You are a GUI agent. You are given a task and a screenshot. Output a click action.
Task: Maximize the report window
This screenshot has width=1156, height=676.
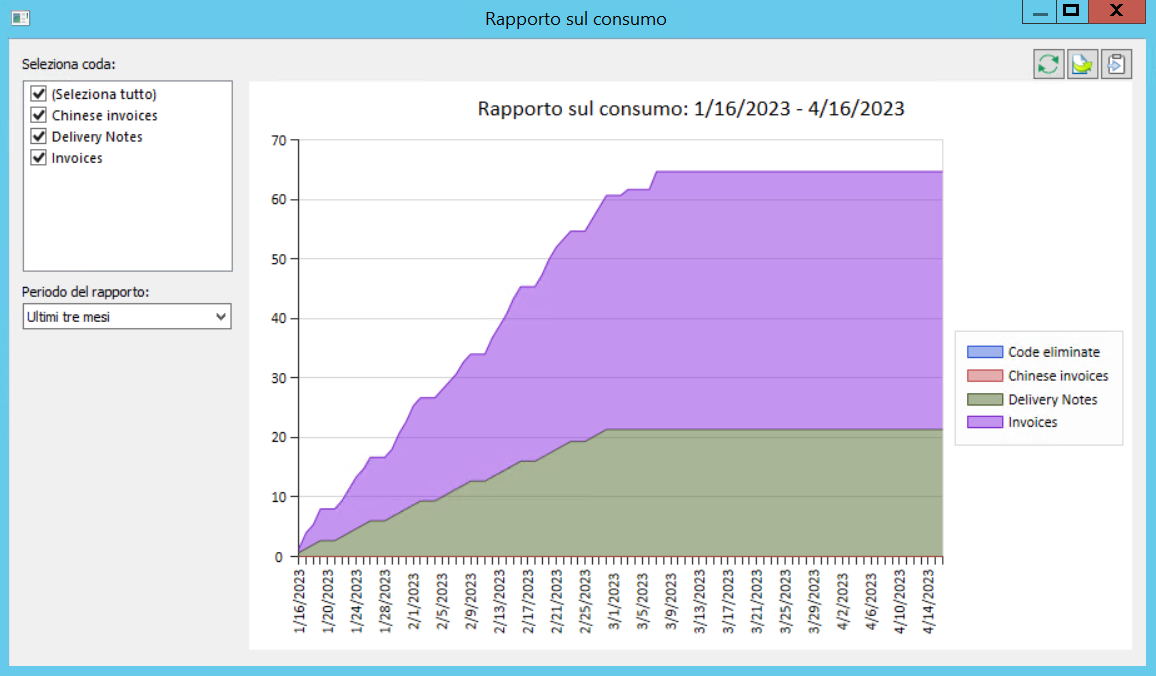click(1071, 12)
